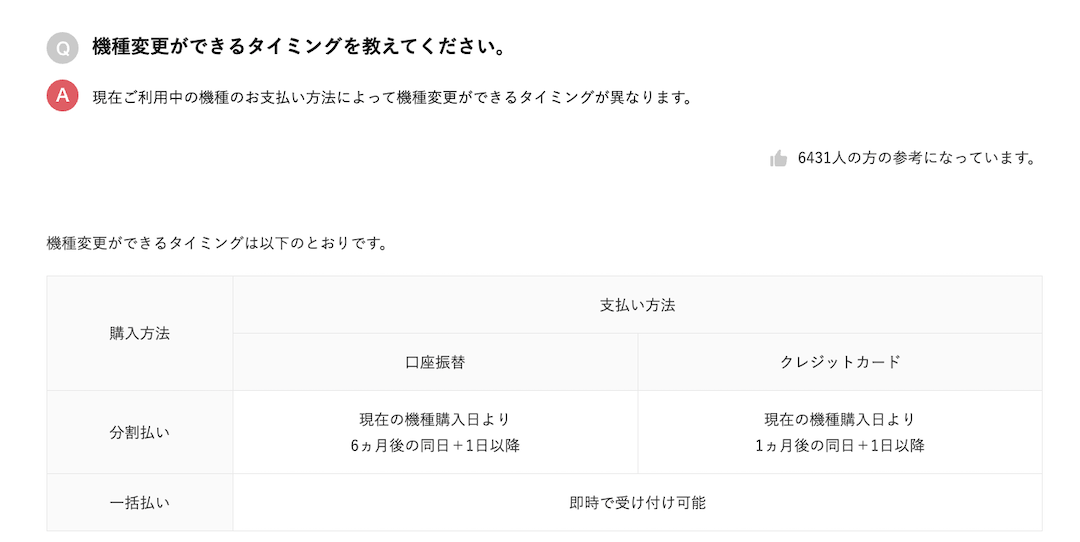Click the クレジットカード column header
1080x542 pixels.
click(840, 362)
